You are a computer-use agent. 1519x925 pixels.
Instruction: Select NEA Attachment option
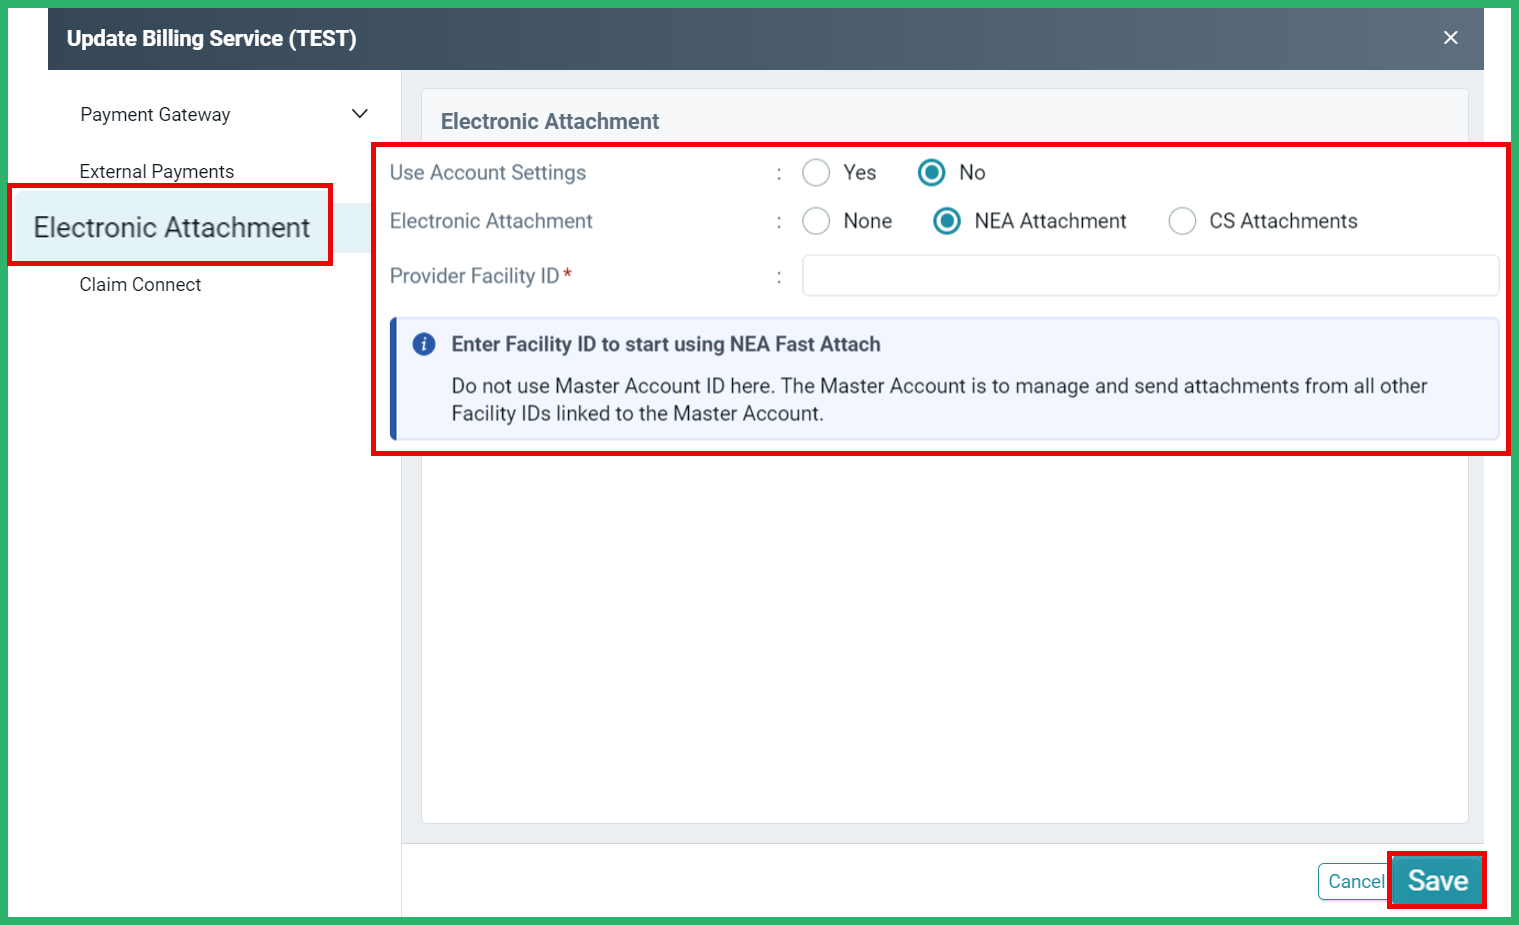(946, 221)
